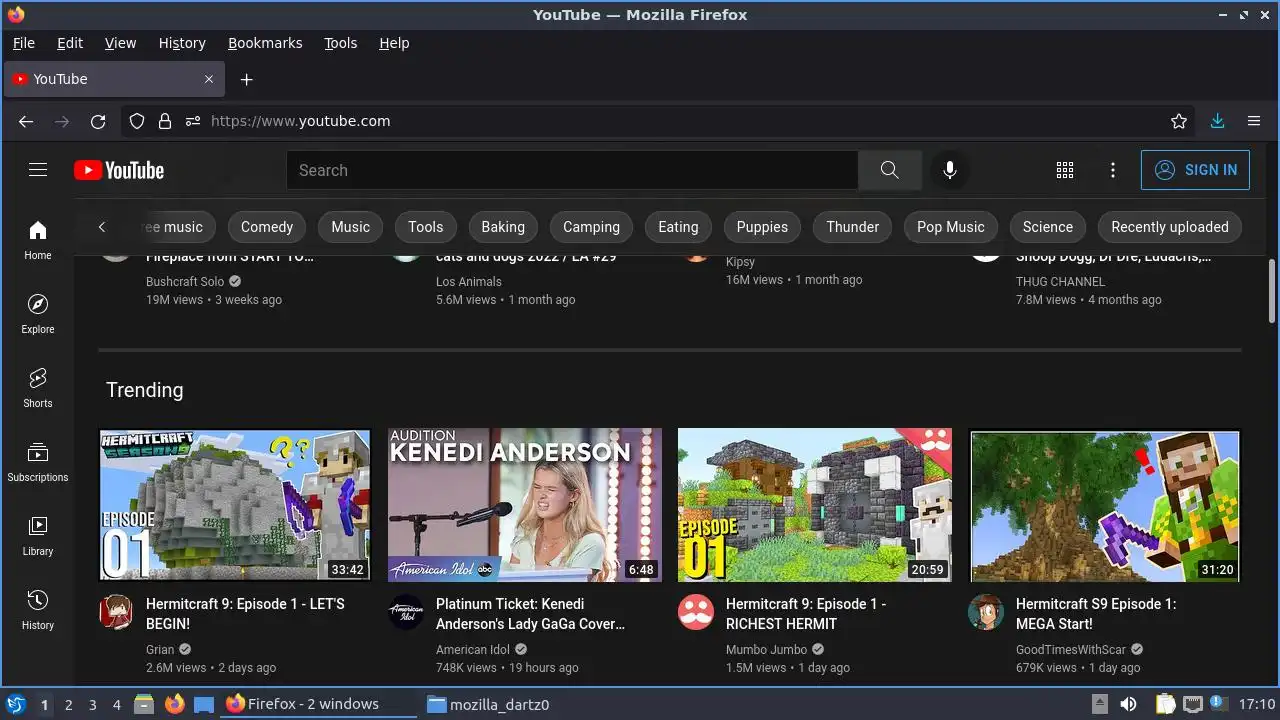
Task: Filter by the Eating chip
Action: point(678,227)
